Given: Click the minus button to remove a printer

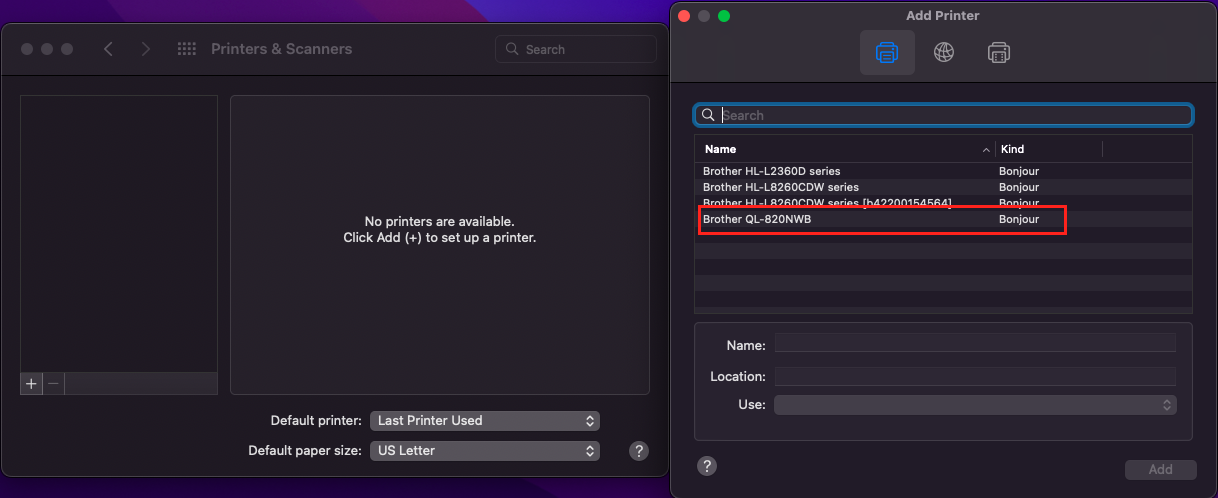Looking at the screenshot, I should coord(54,383).
